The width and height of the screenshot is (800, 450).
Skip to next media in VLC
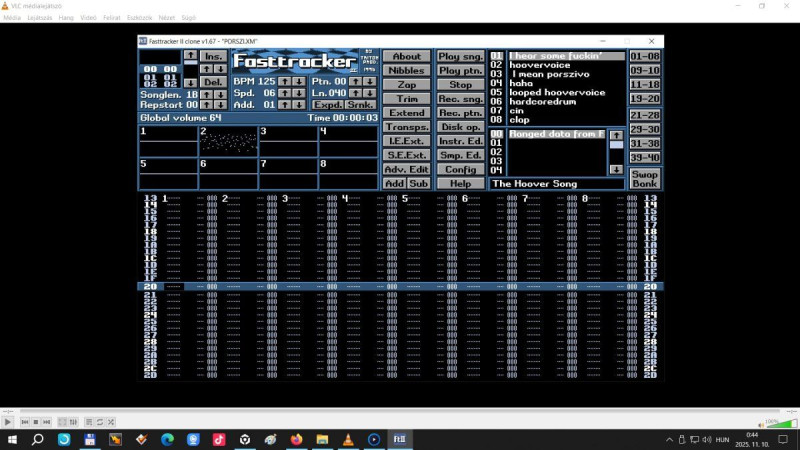[46, 422]
